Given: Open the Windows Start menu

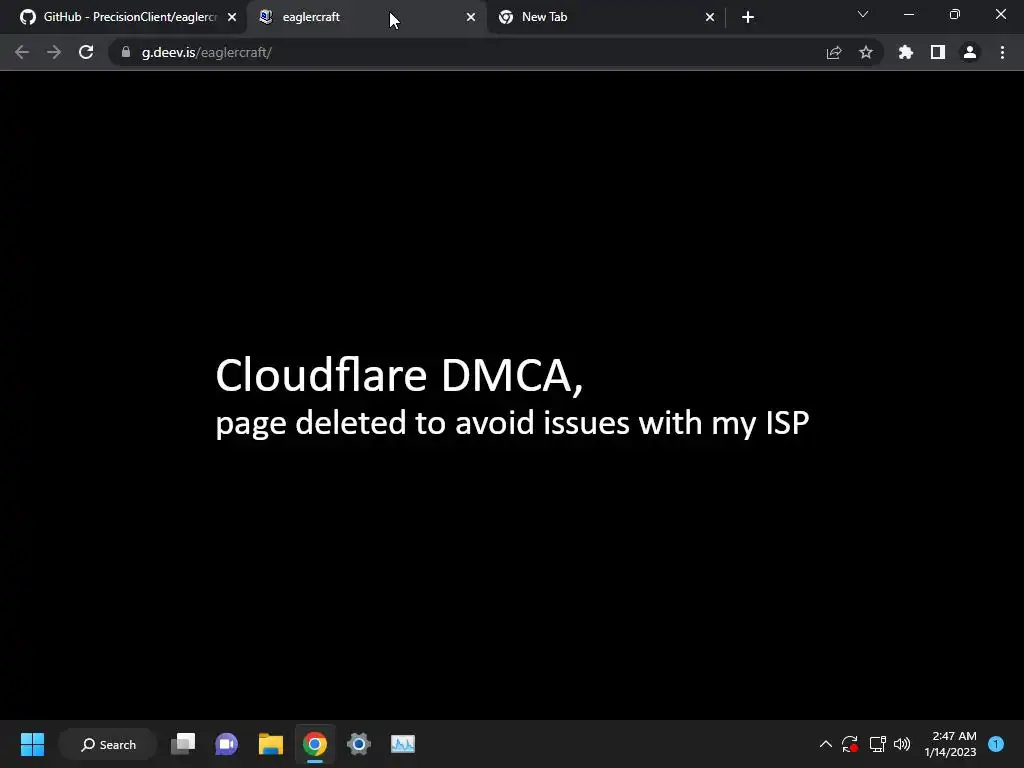Looking at the screenshot, I should pyautogui.click(x=32, y=744).
